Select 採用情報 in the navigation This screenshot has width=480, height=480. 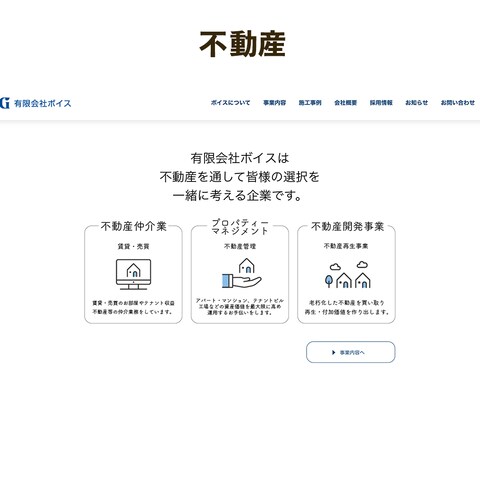[381, 103]
